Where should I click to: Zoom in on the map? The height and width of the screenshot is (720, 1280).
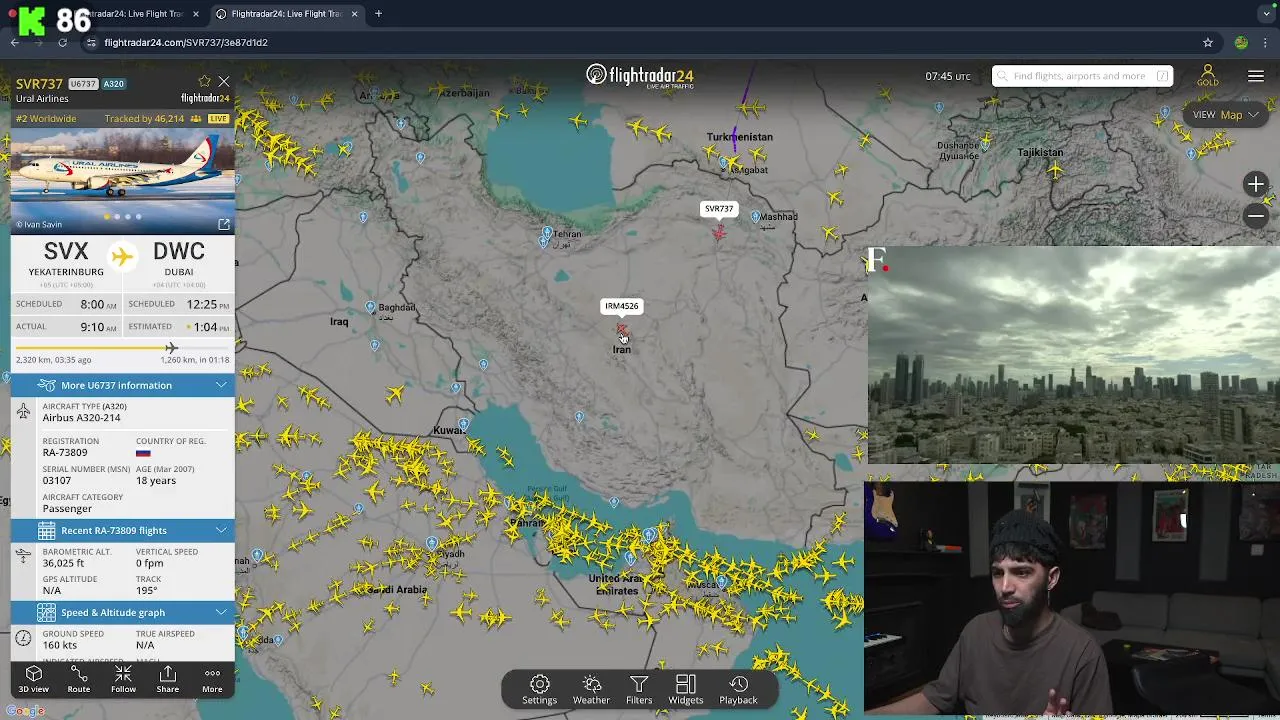1256,184
